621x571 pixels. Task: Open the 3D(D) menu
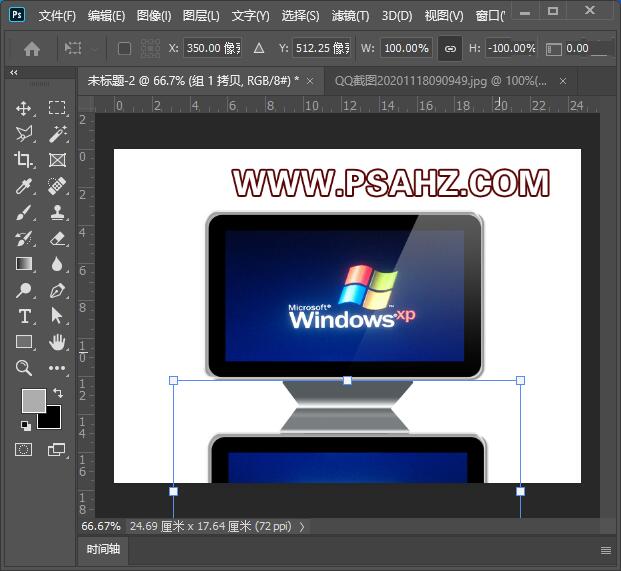click(x=397, y=16)
